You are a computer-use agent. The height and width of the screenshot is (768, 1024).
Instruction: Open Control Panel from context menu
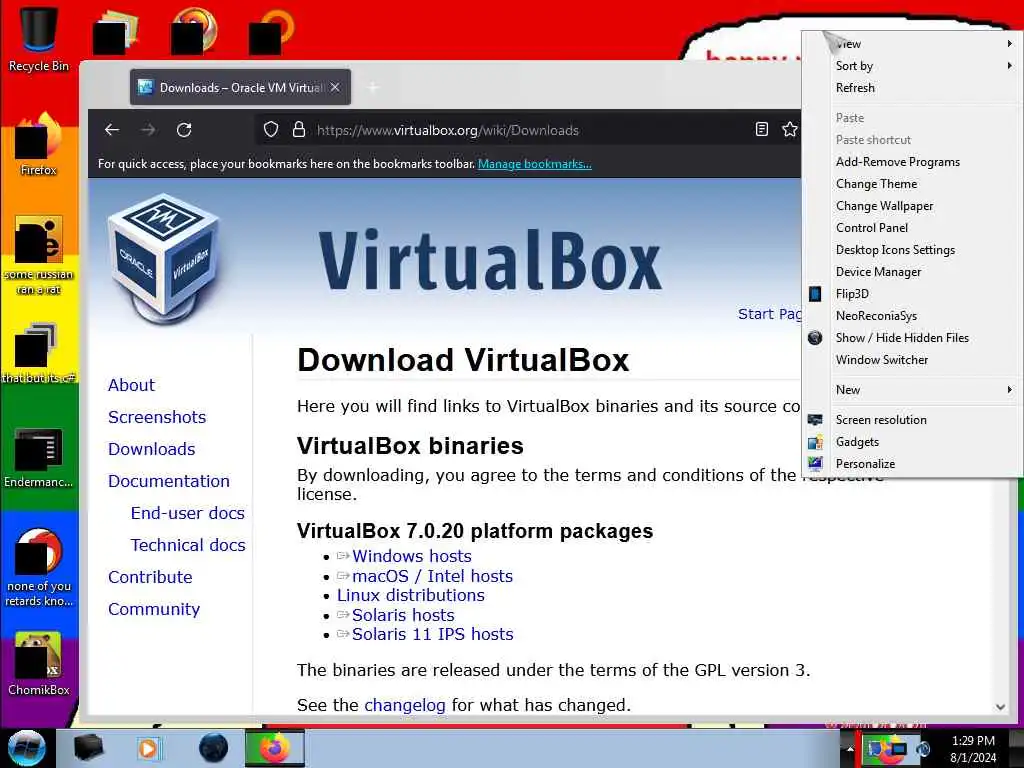pyautogui.click(x=912, y=227)
